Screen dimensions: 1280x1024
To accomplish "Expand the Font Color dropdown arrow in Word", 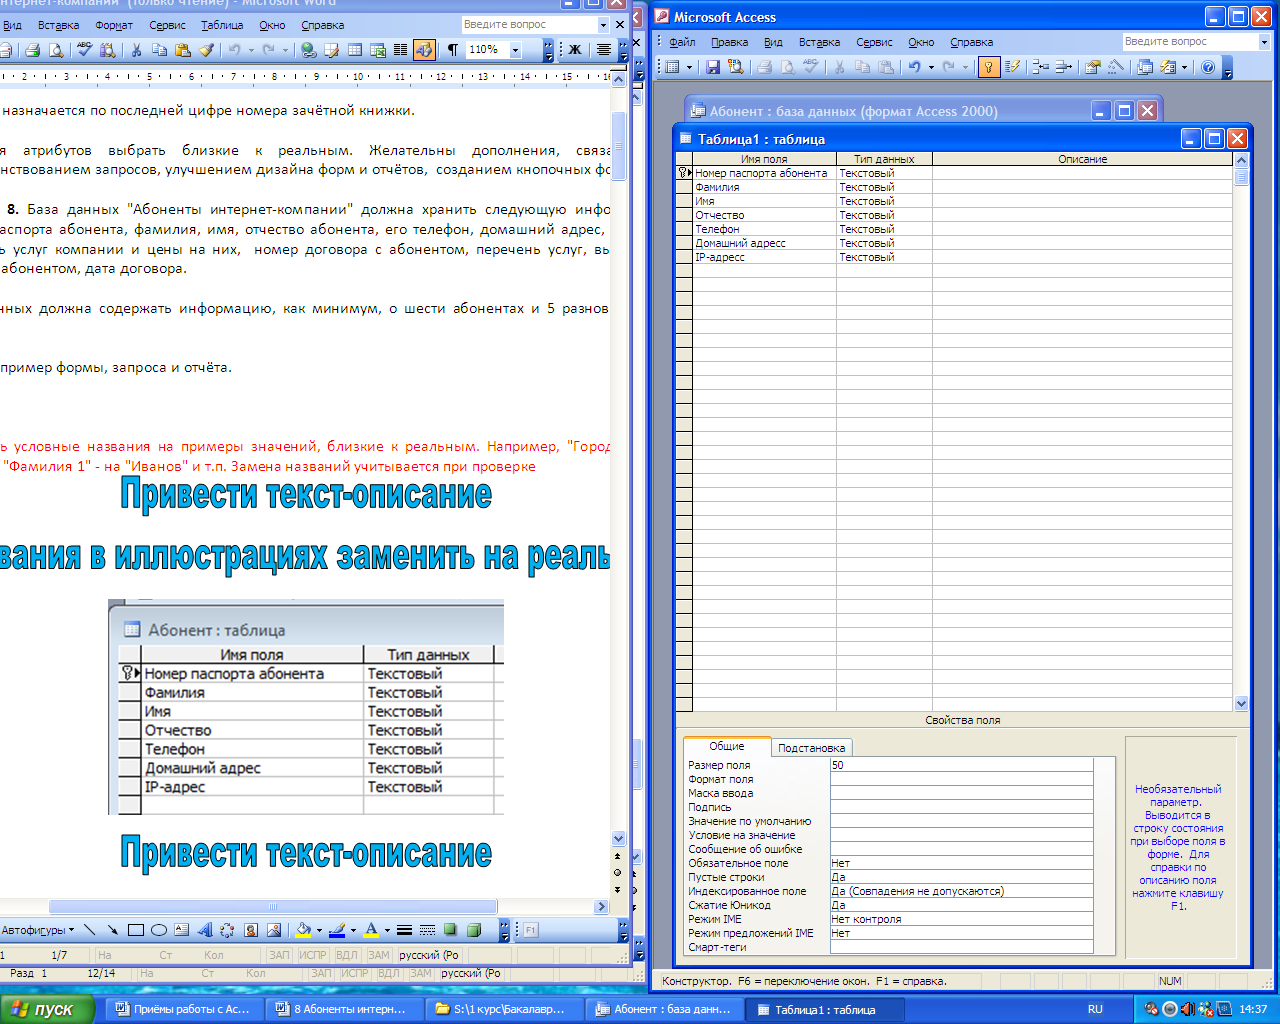I will [x=387, y=930].
